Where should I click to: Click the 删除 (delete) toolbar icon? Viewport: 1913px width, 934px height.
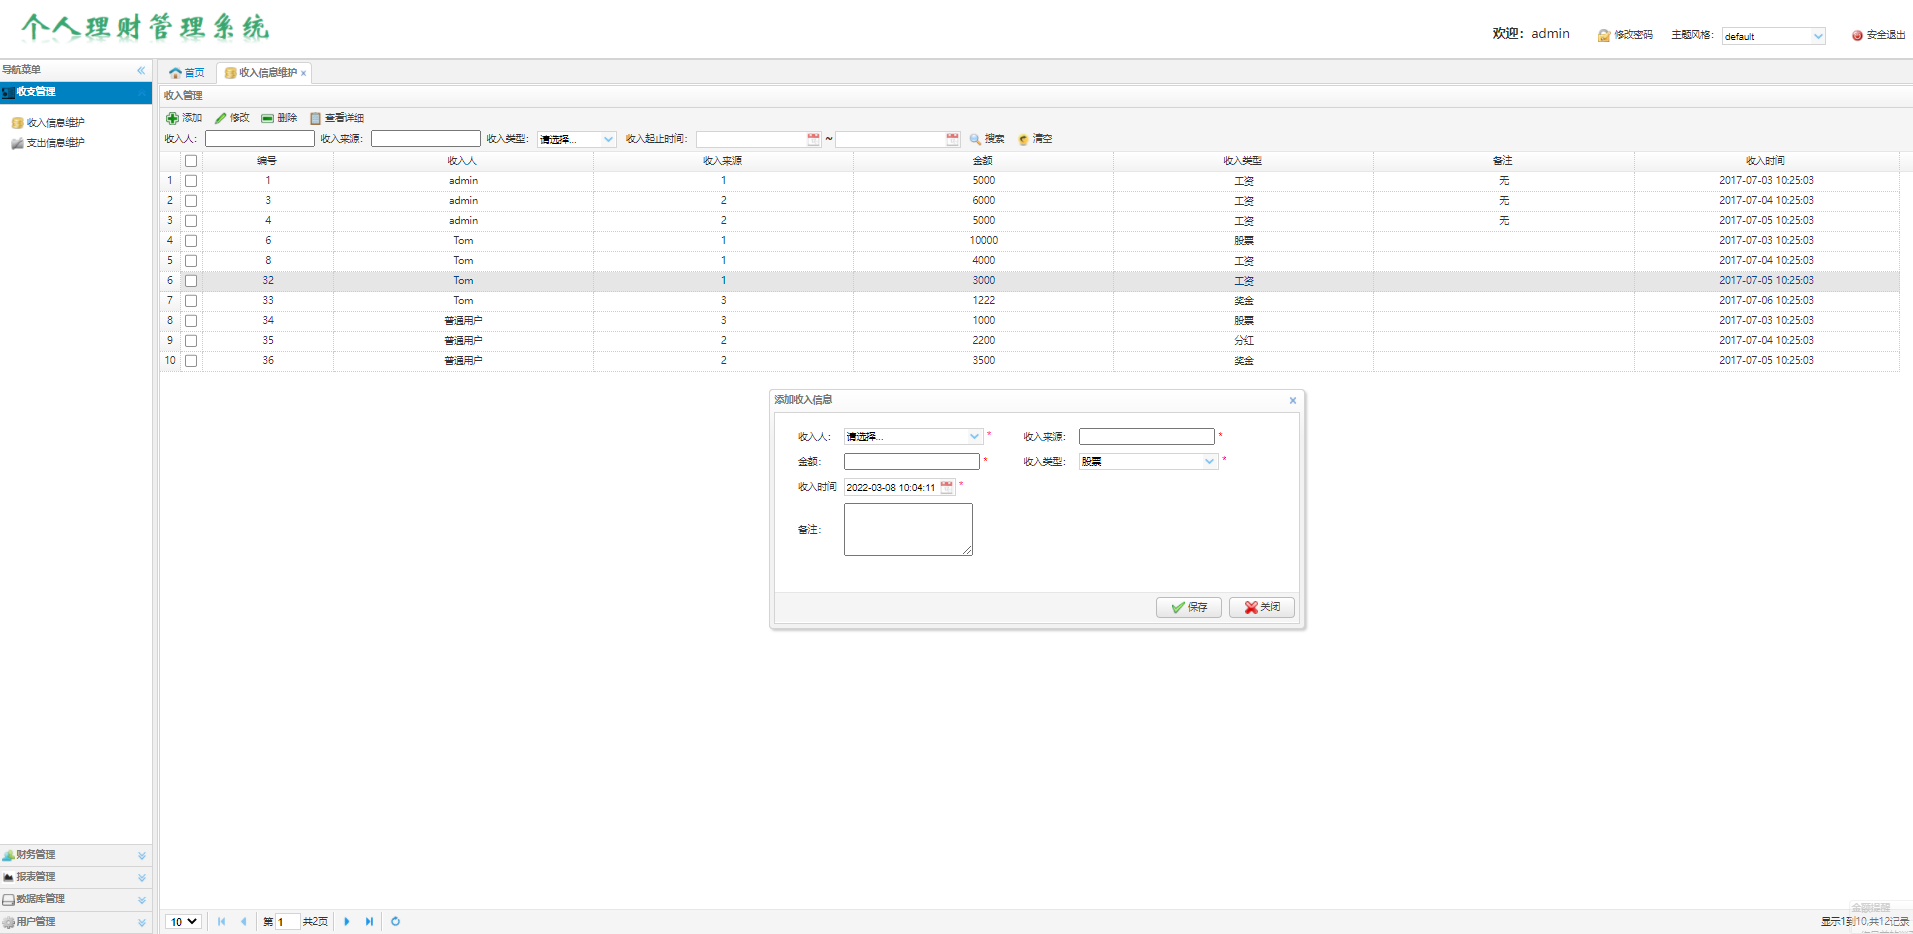[267, 118]
